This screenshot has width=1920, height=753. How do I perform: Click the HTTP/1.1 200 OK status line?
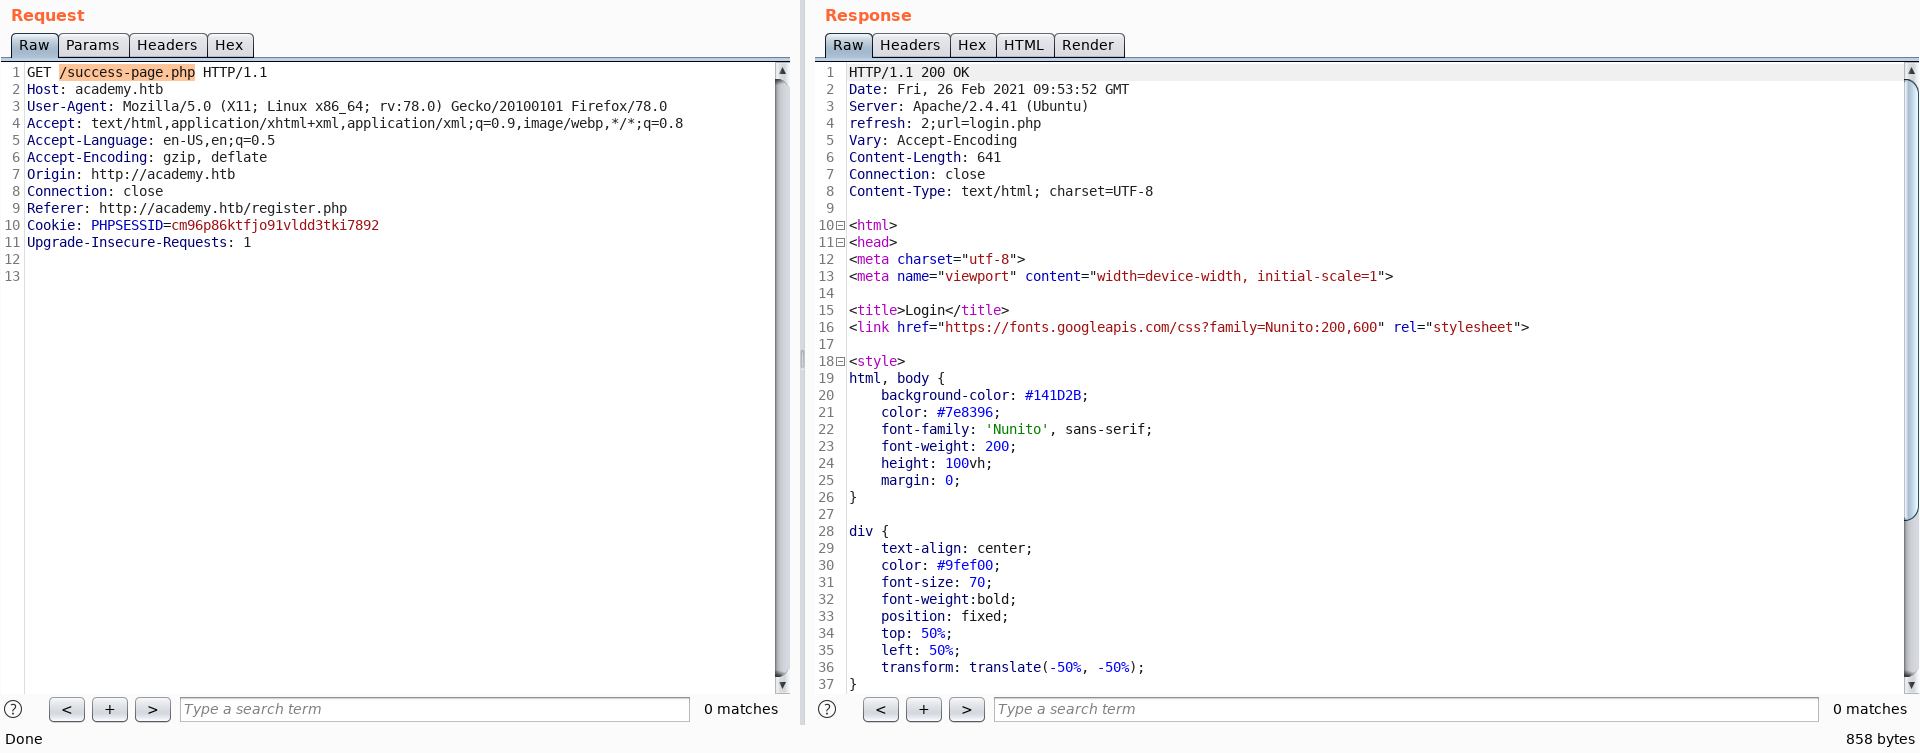pos(909,72)
